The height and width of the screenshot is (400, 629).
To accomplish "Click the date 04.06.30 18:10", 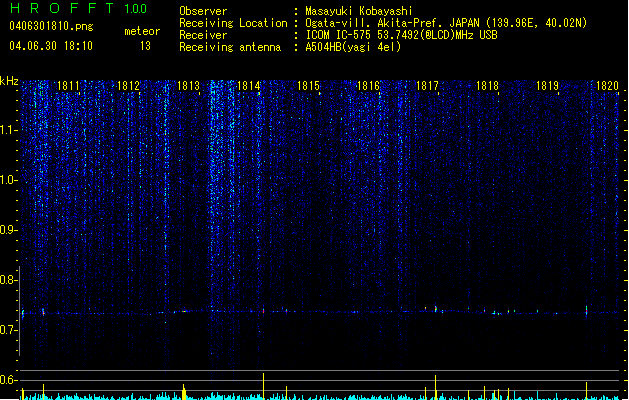I will click(51, 46).
